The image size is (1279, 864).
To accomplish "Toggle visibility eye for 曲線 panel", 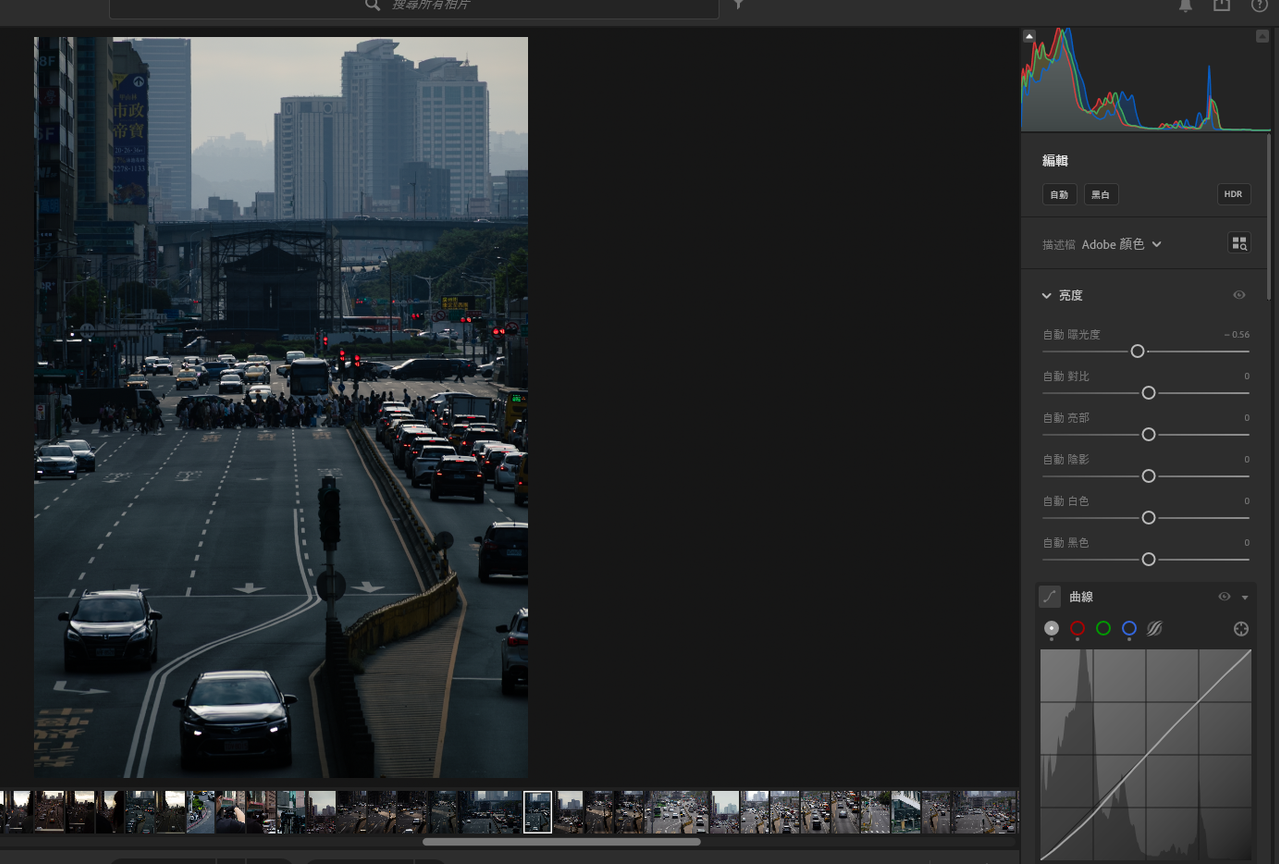I will 1224,597.
